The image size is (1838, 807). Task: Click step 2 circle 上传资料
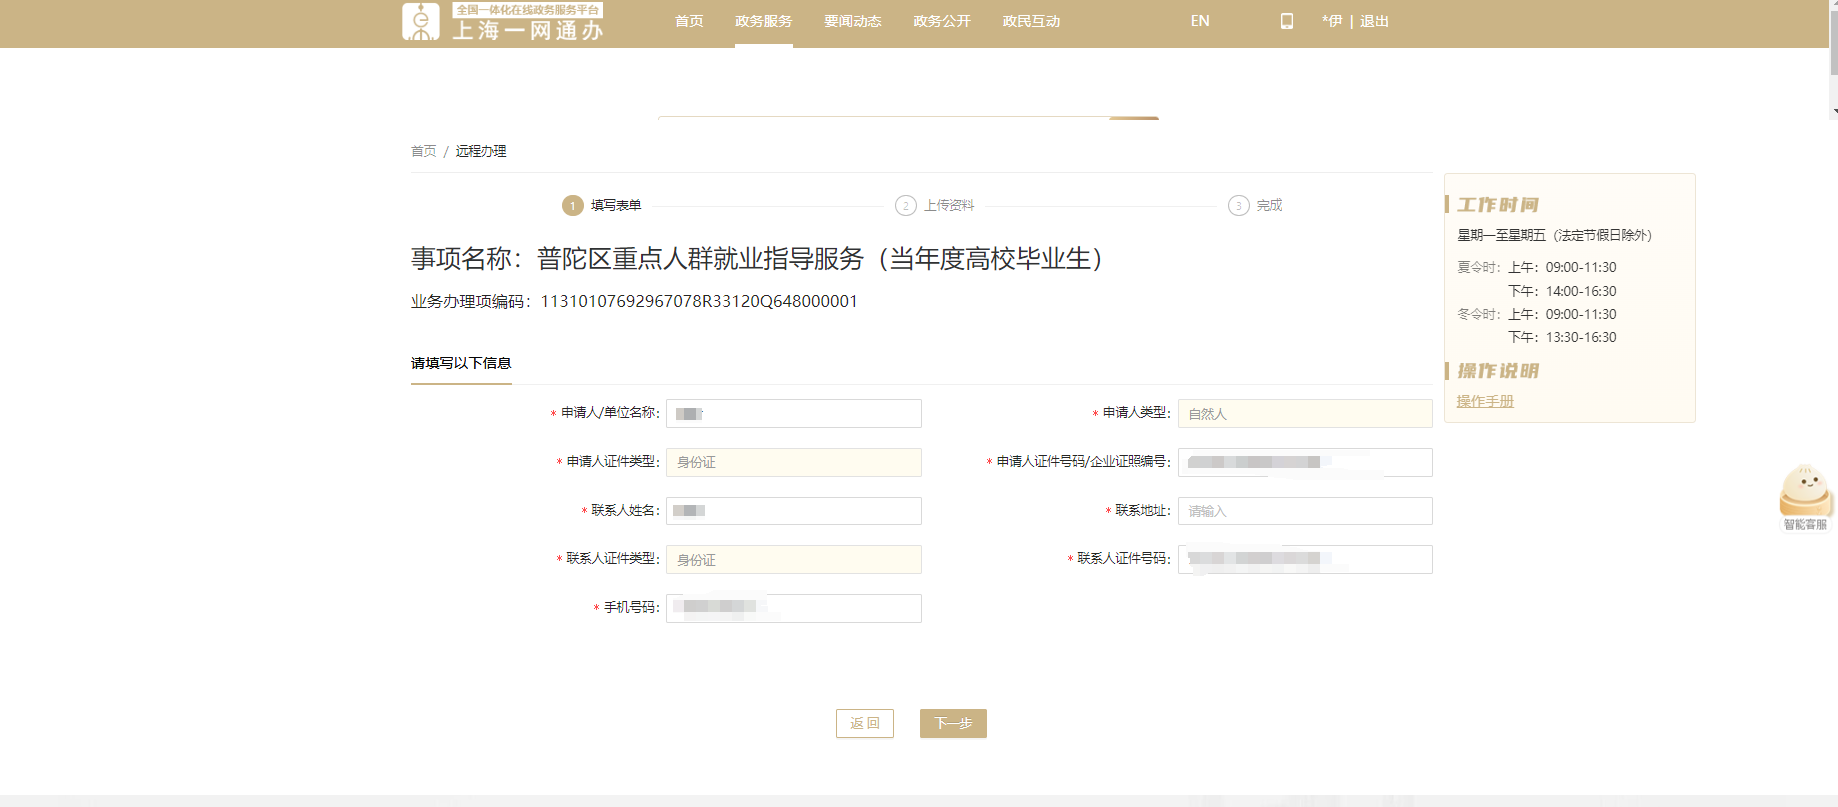pos(905,206)
